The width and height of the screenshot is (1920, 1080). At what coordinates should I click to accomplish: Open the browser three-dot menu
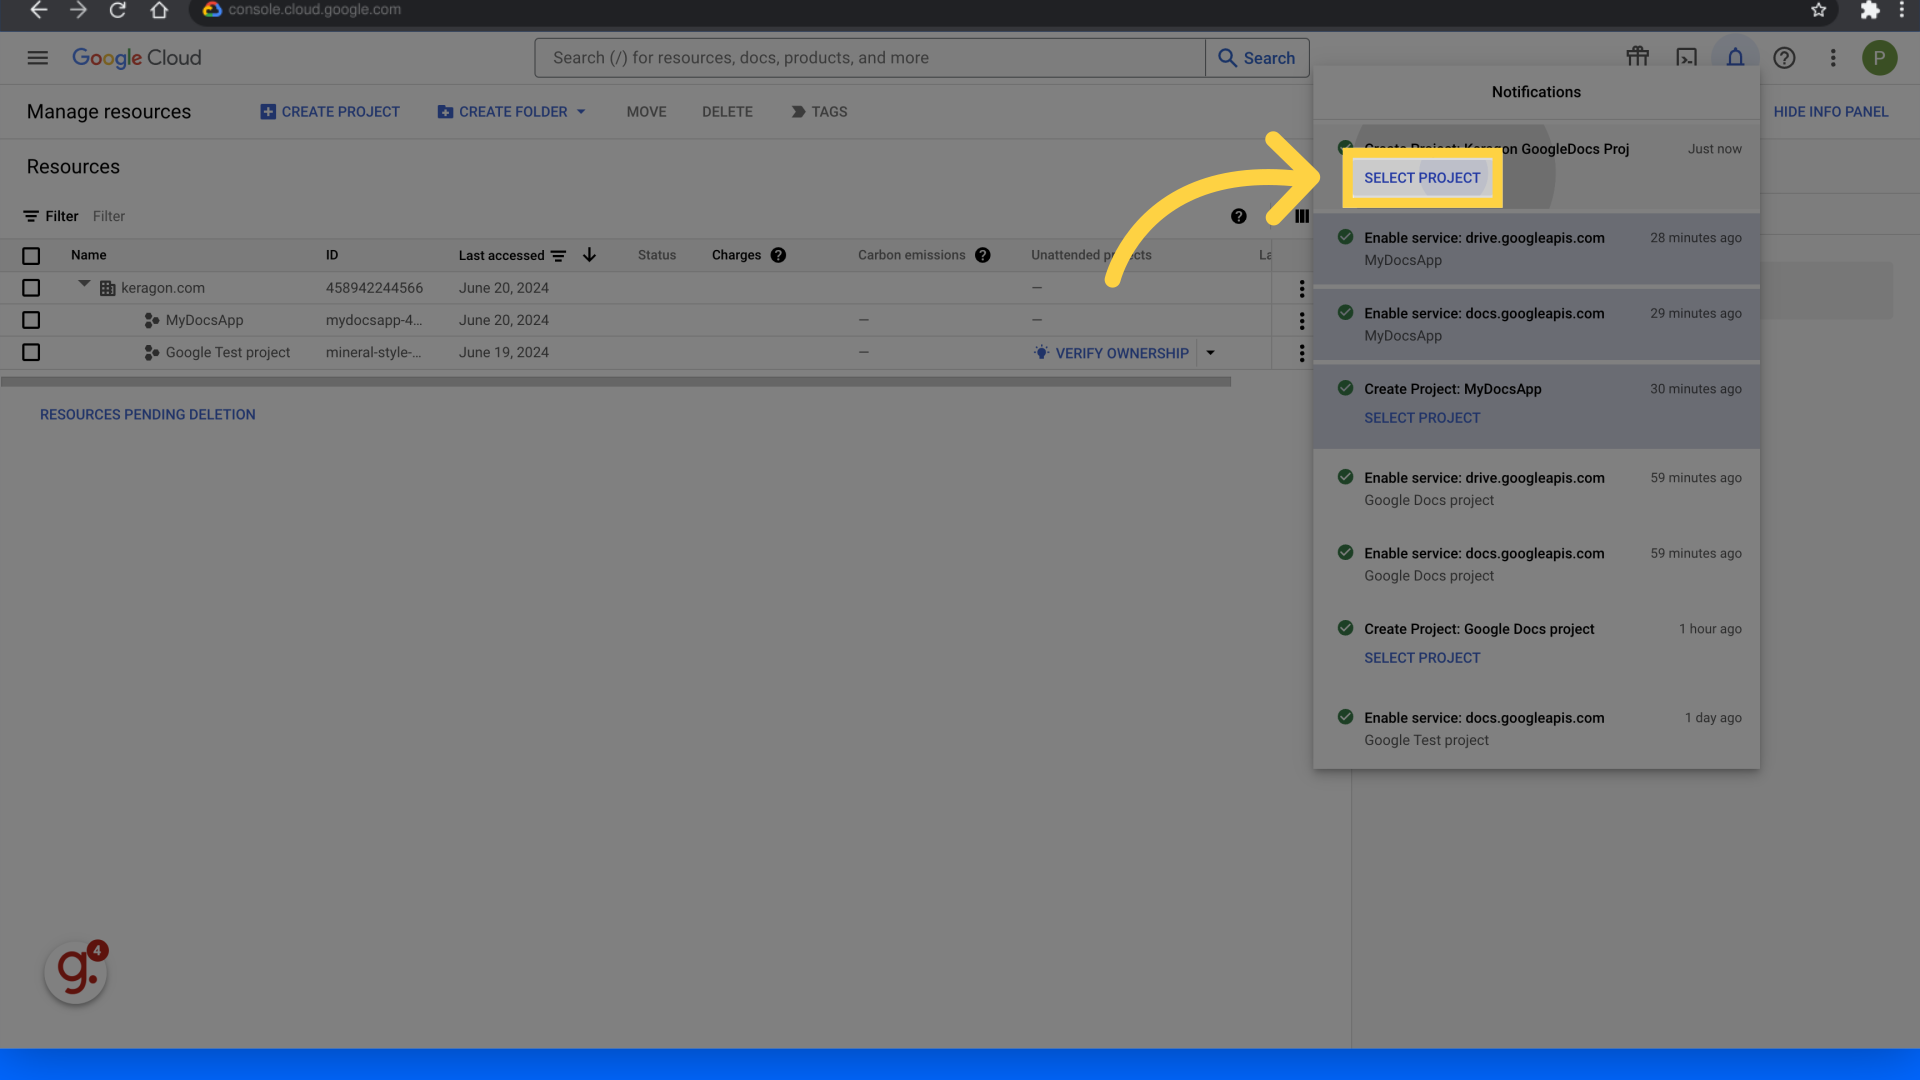[x=1901, y=10]
